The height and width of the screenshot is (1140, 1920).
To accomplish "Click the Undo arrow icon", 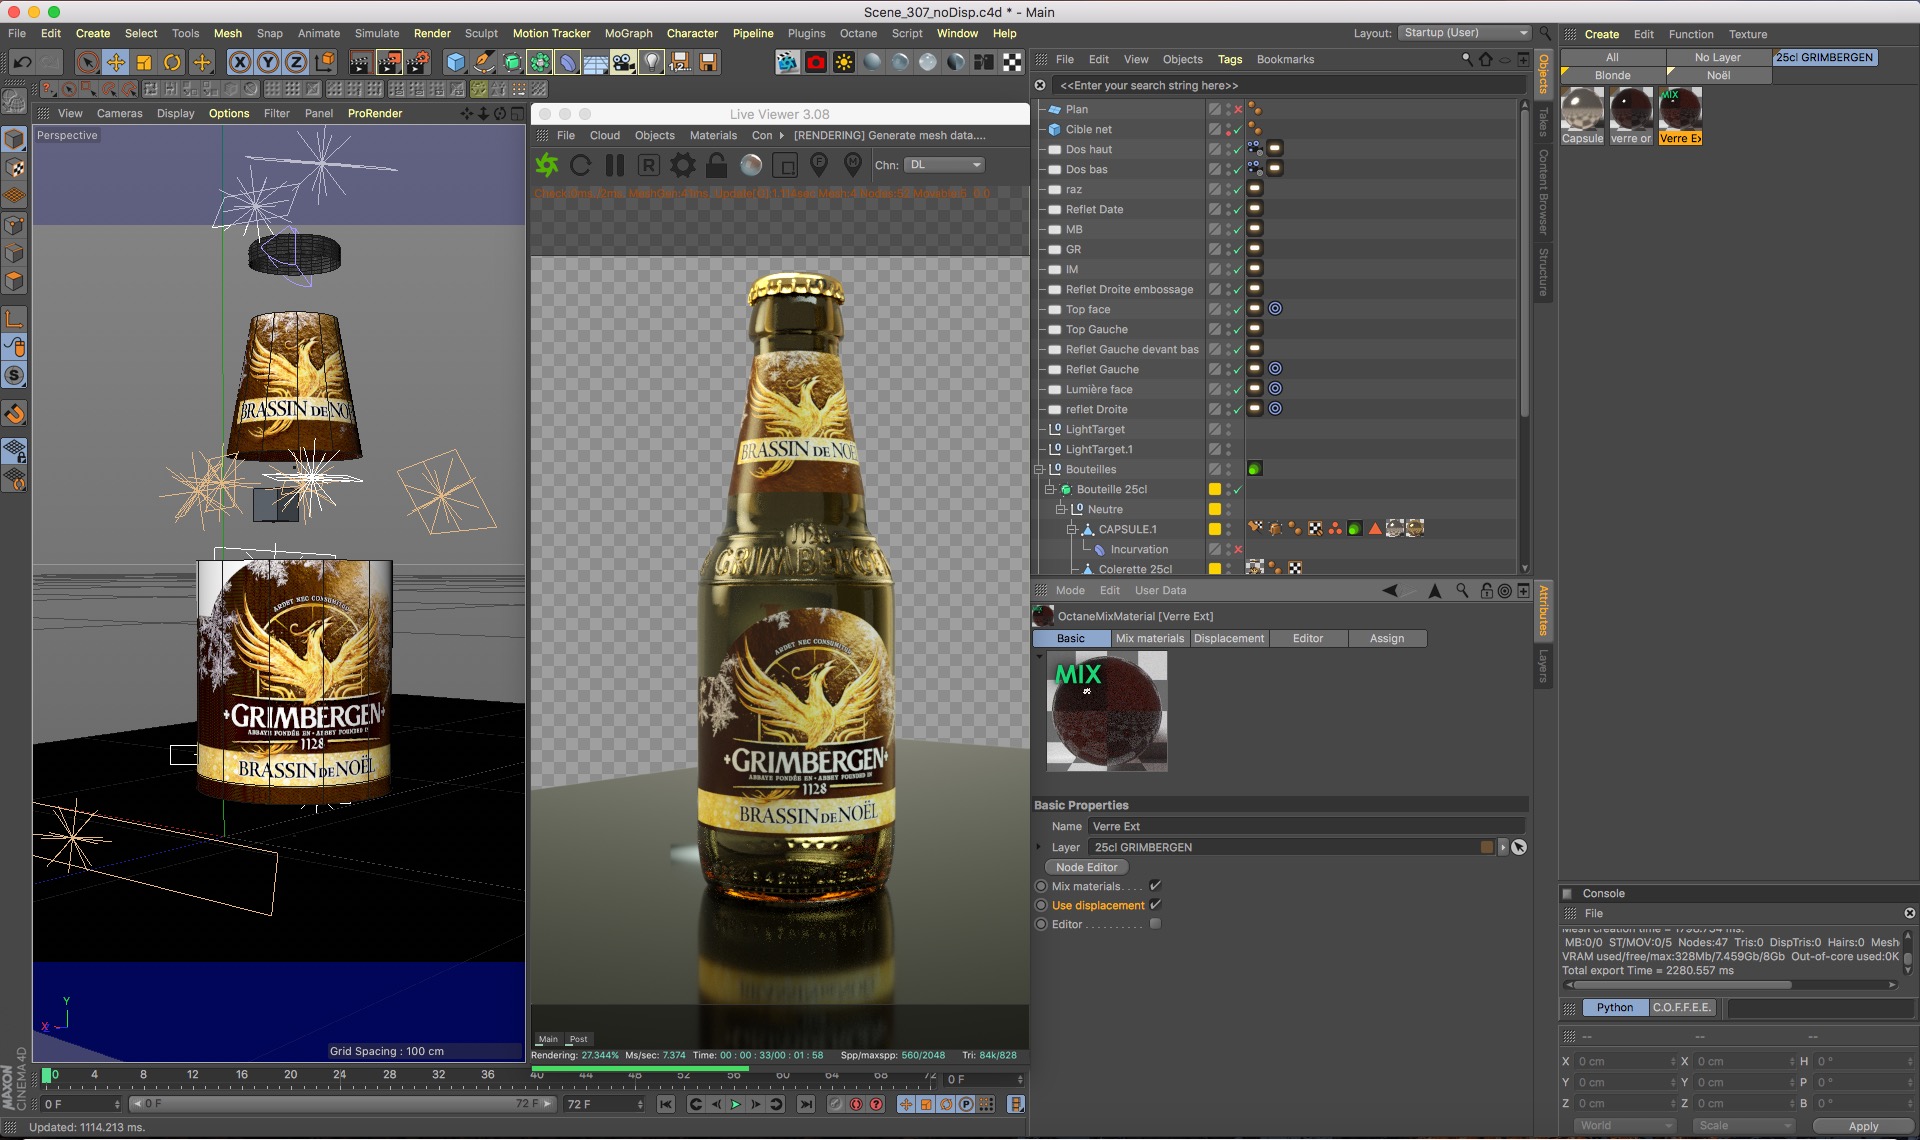I will point(22,62).
